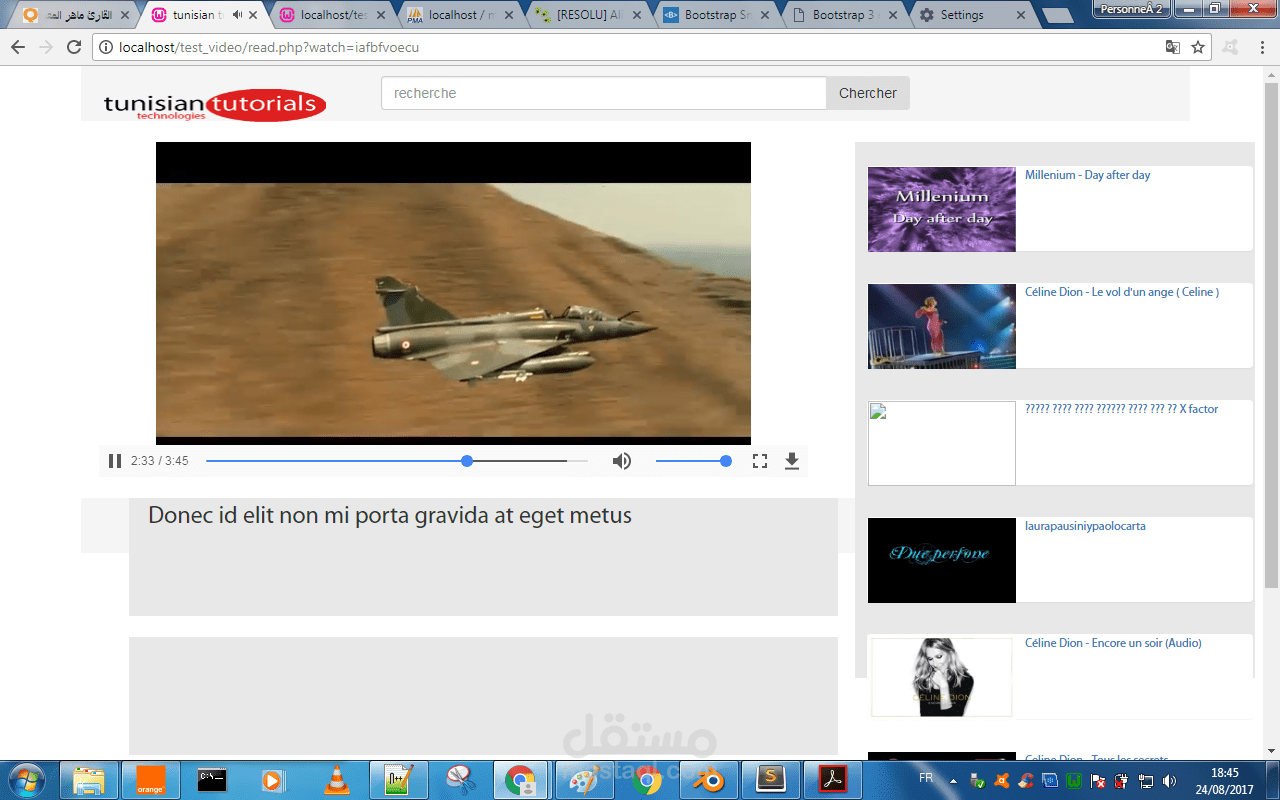Switch to the Bootstrap 3 tab
The width and height of the screenshot is (1280, 800).
845,15
